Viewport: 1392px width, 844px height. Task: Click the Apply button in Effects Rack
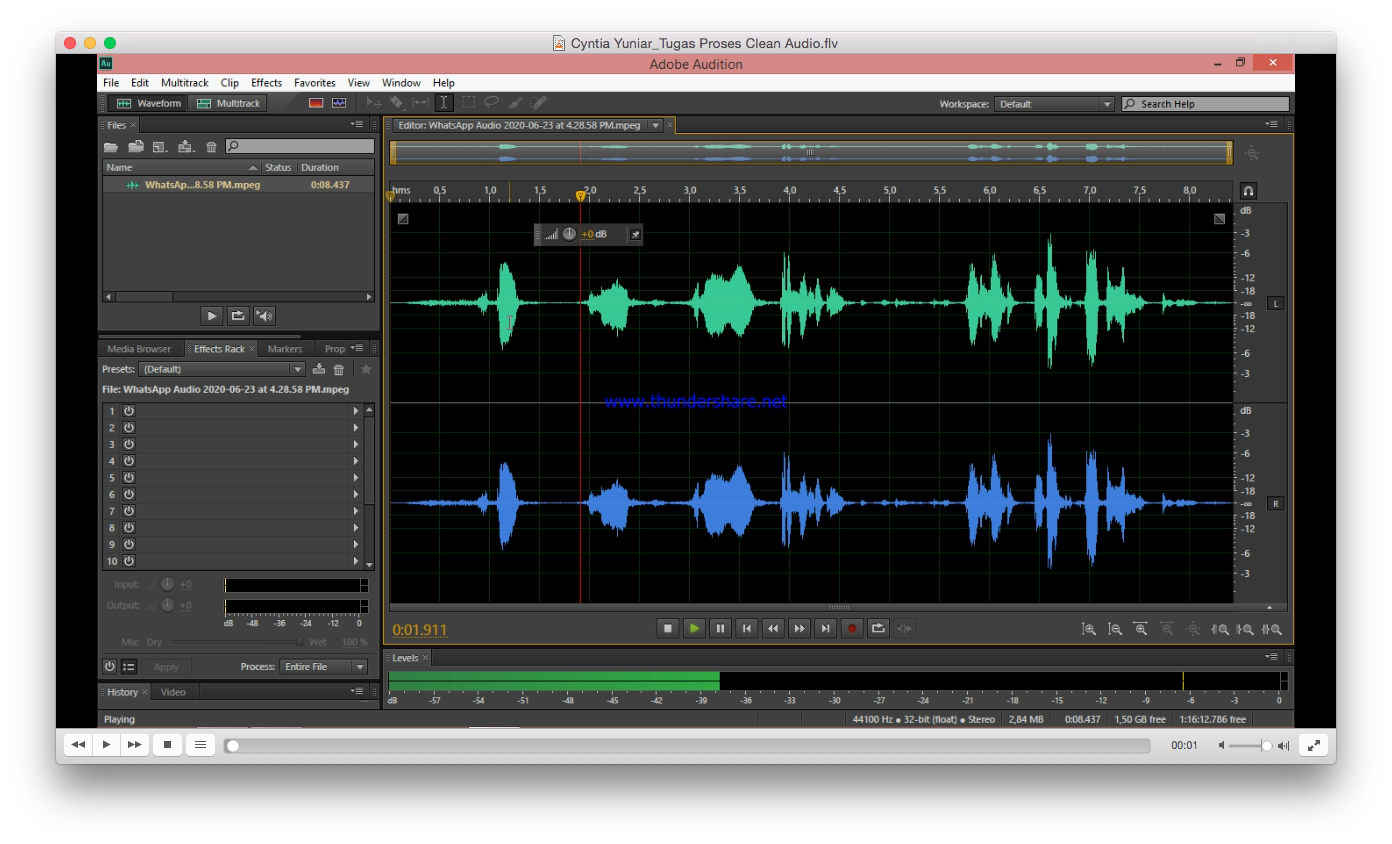166,666
